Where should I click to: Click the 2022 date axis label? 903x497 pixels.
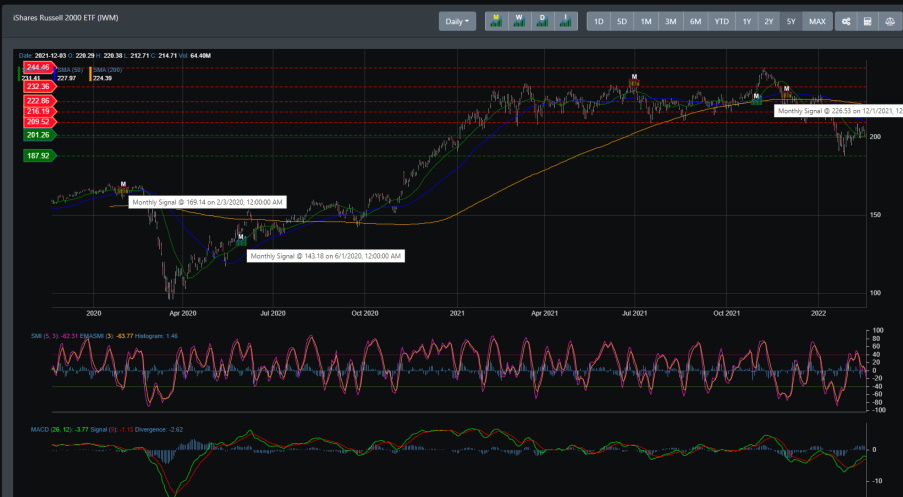818,313
